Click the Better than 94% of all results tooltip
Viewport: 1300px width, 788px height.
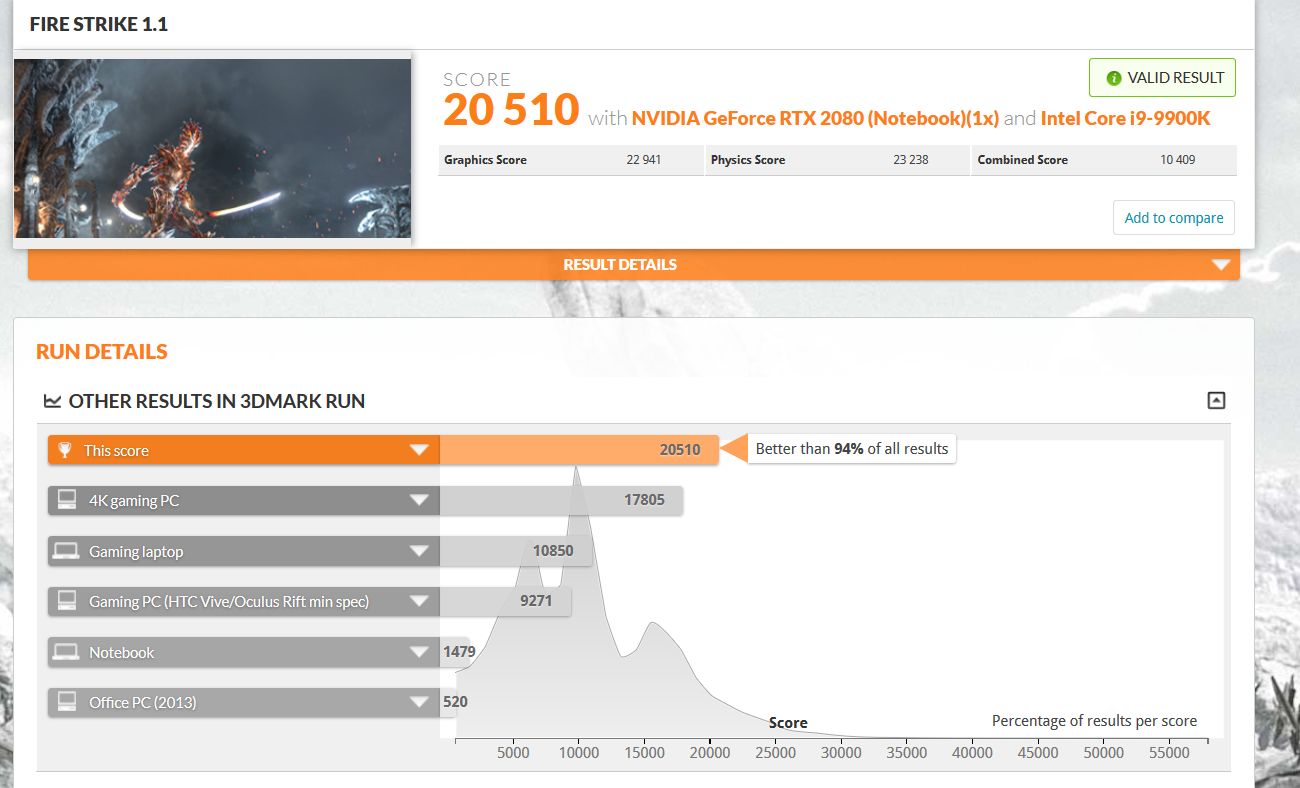tap(851, 449)
